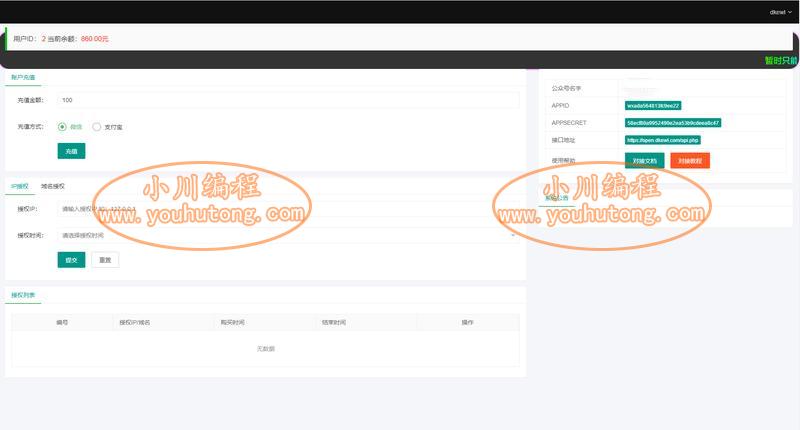The height and width of the screenshot is (430, 800).
Task: Click the 重置 reset button
Action: click(x=105, y=260)
